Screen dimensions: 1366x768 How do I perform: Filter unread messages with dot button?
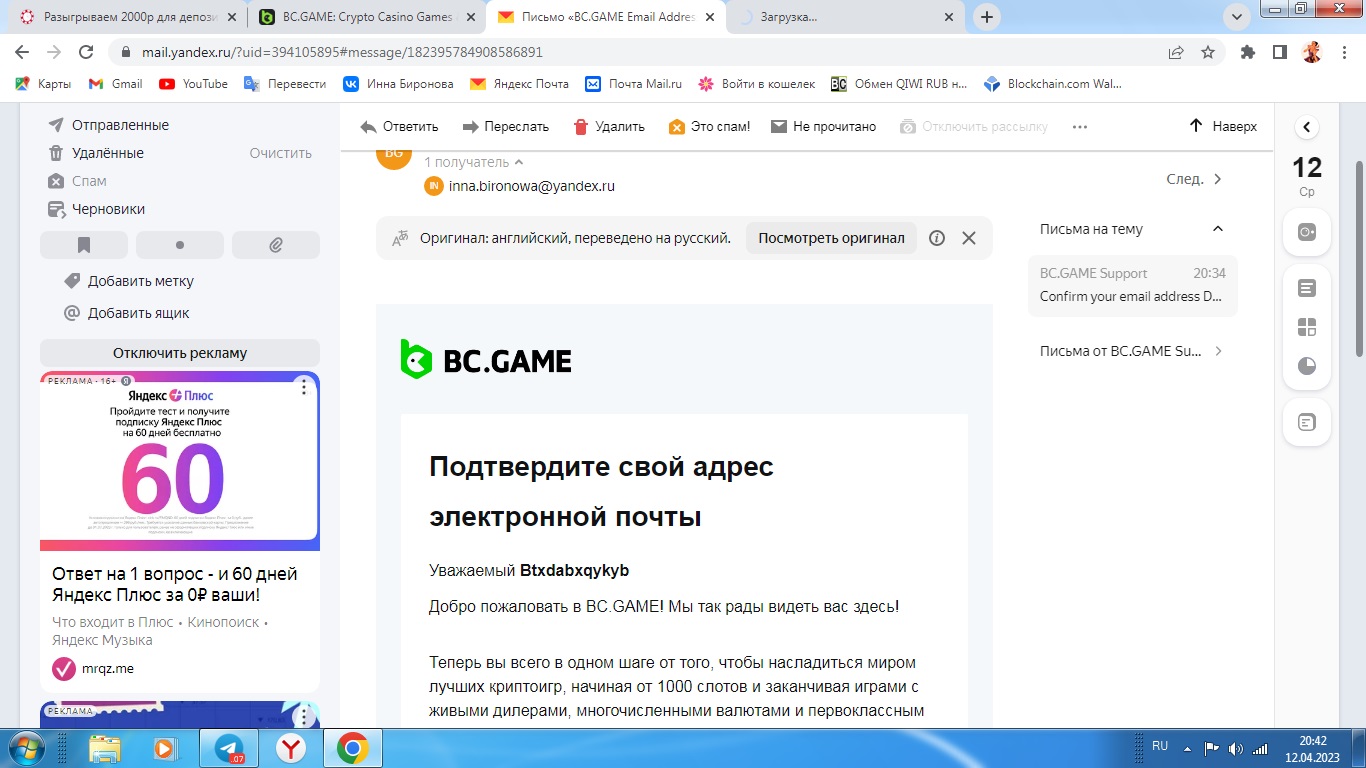point(180,245)
